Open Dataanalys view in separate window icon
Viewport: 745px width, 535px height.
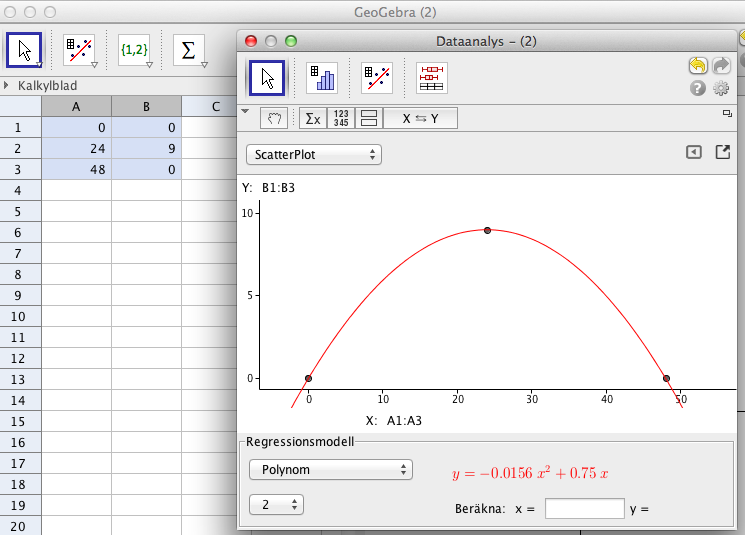tap(727, 114)
